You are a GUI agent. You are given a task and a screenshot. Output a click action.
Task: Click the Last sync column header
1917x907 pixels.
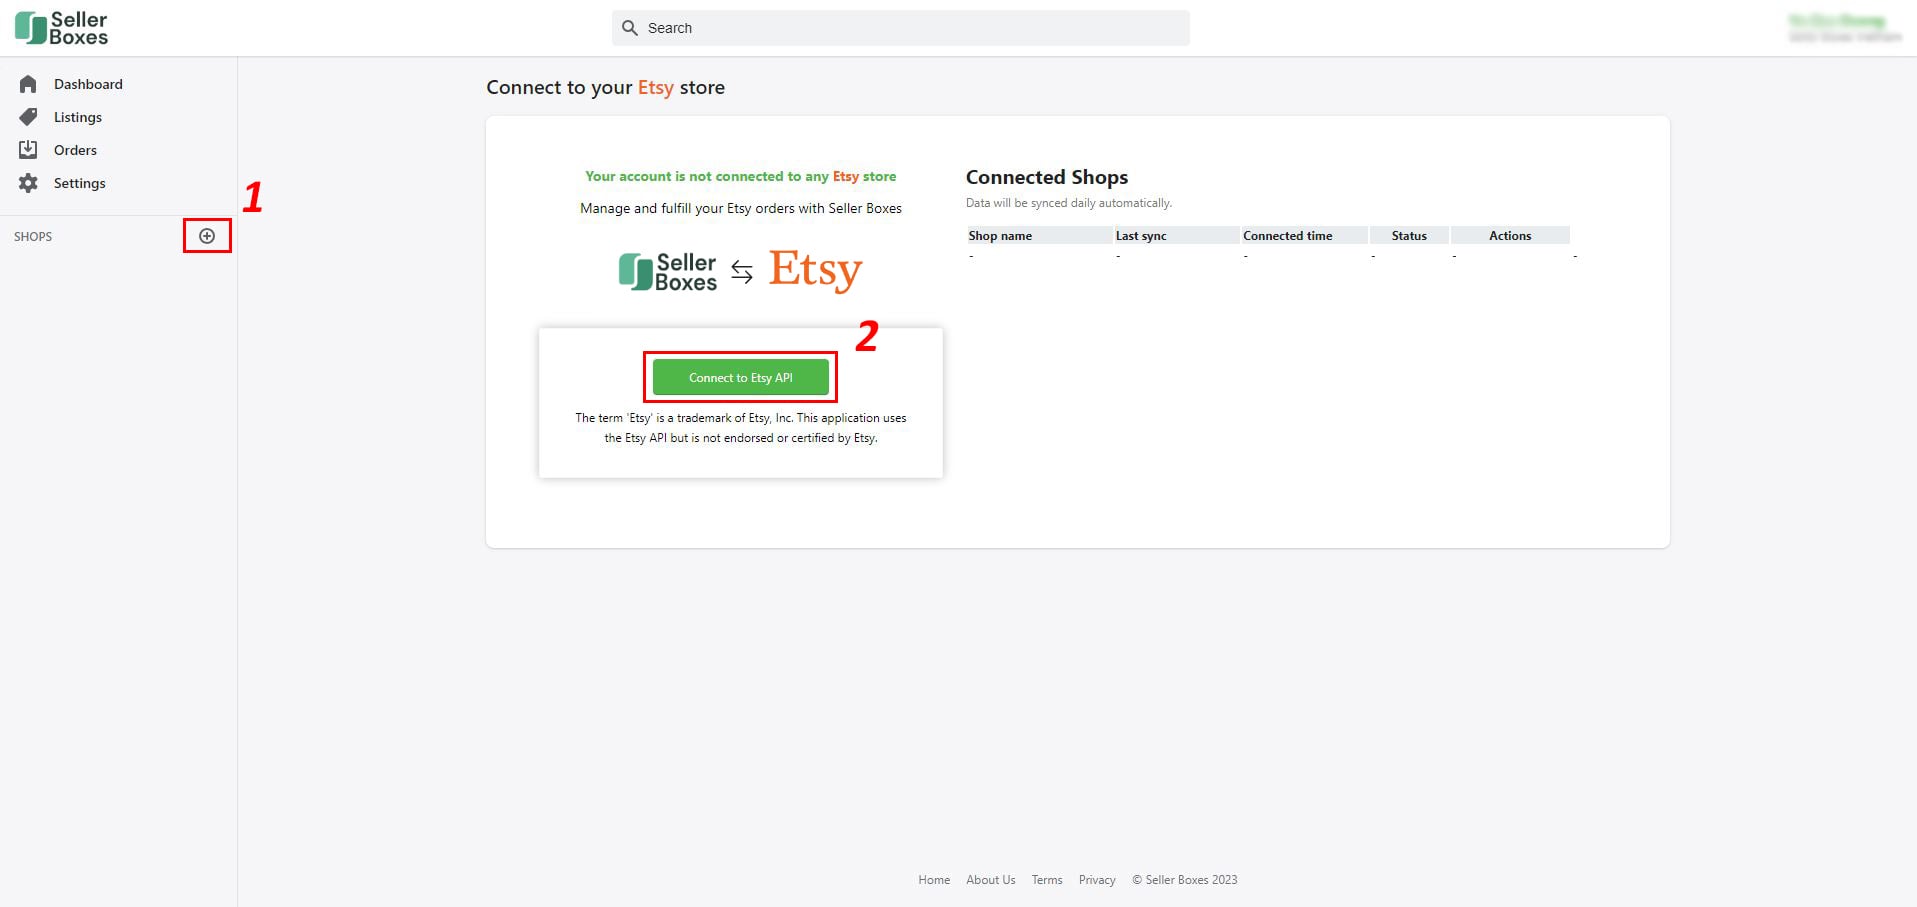click(x=1141, y=235)
